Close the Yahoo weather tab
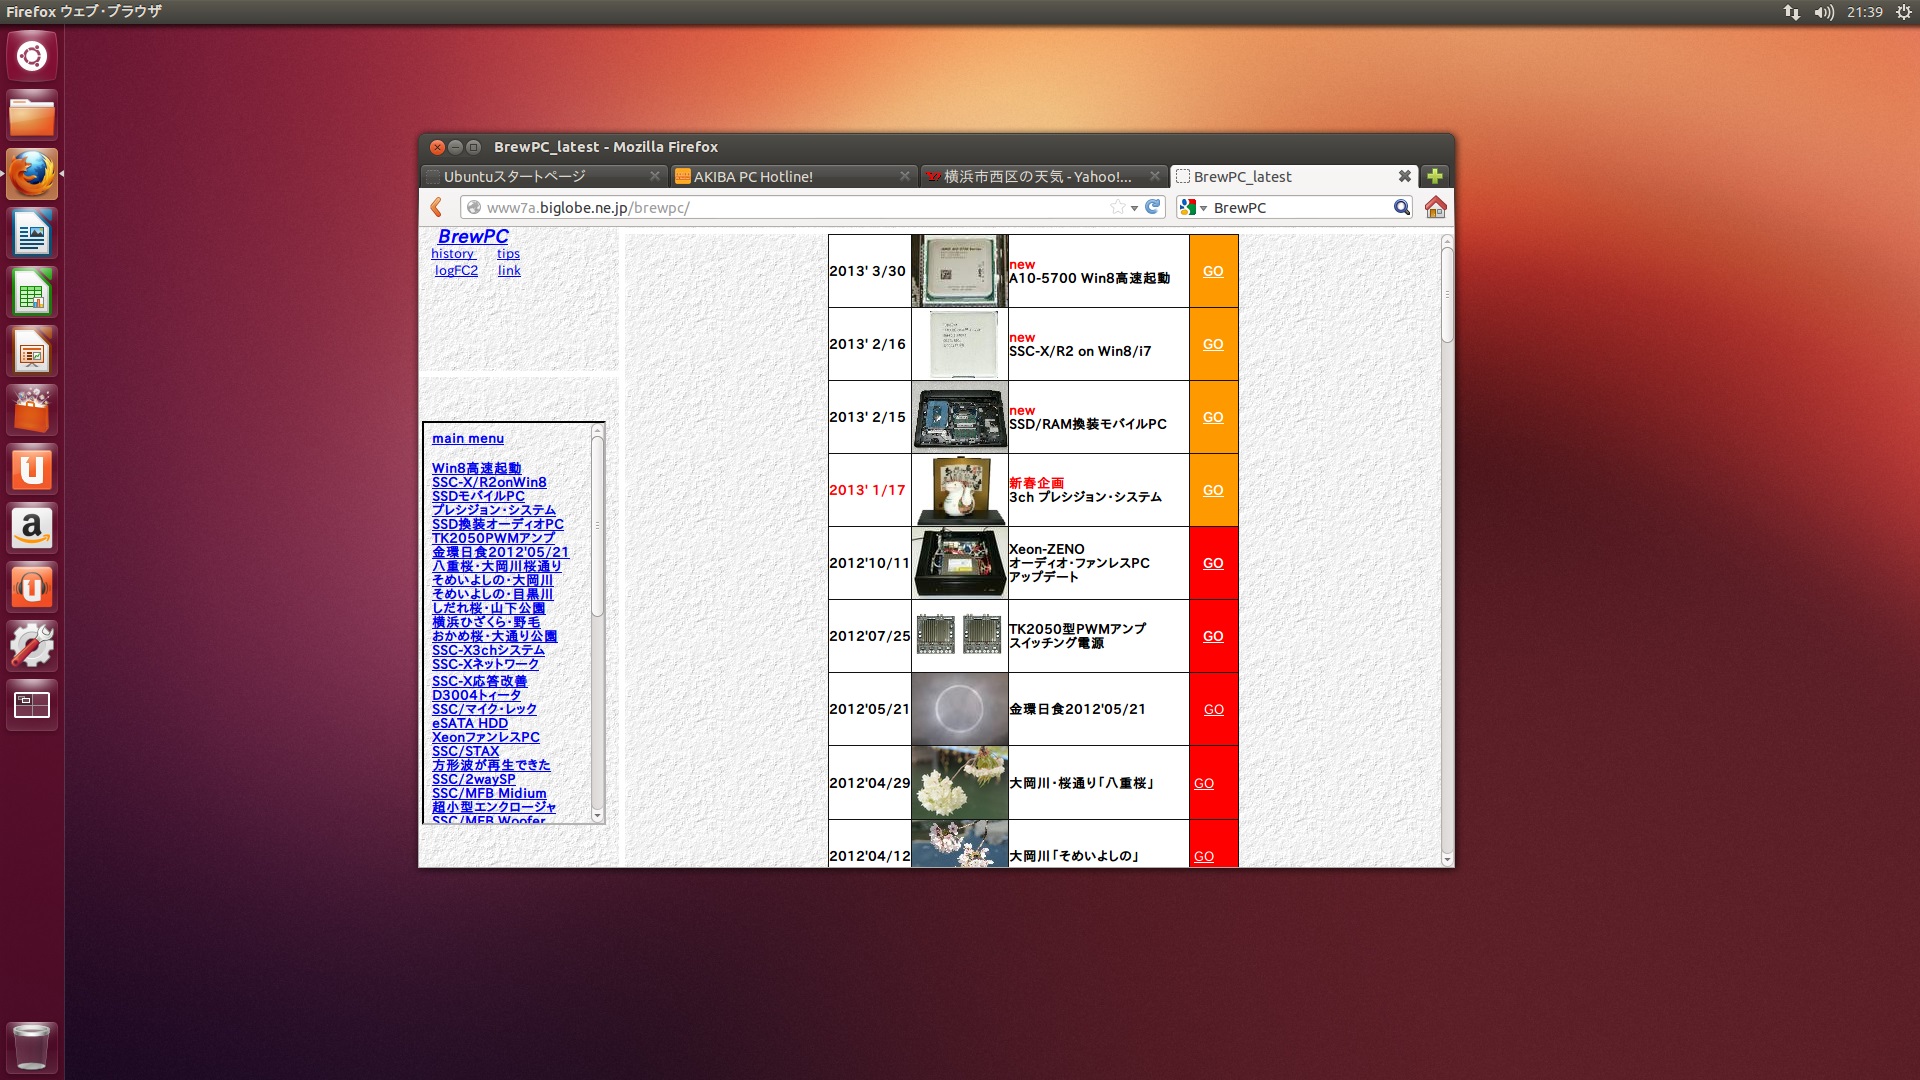Image resolution: width=1920 pixels, height=1080 pixels. coord(1154,176)
